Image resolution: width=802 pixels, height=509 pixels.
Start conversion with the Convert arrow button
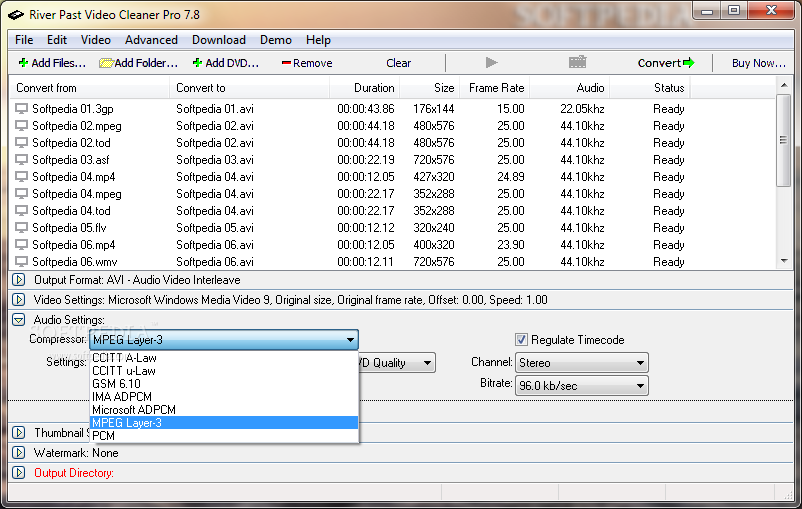[x=665, y=63]
